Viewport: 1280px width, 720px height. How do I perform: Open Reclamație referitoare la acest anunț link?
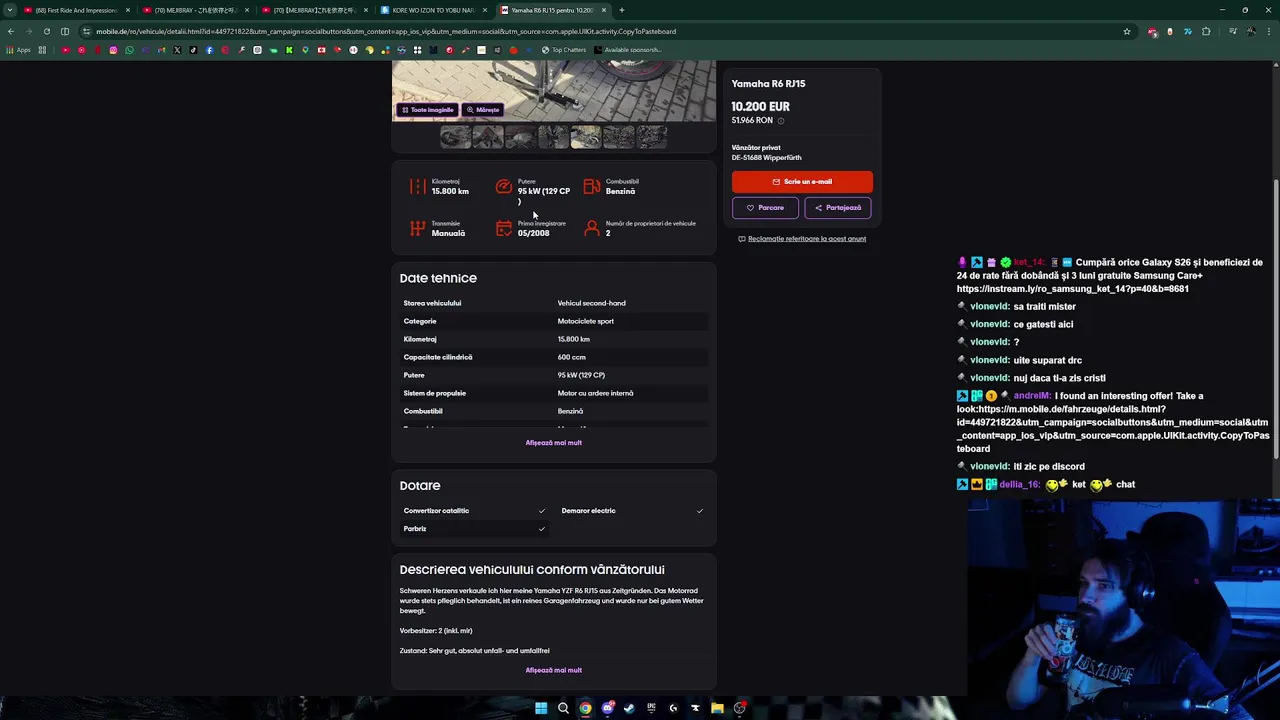click(802, 239)
